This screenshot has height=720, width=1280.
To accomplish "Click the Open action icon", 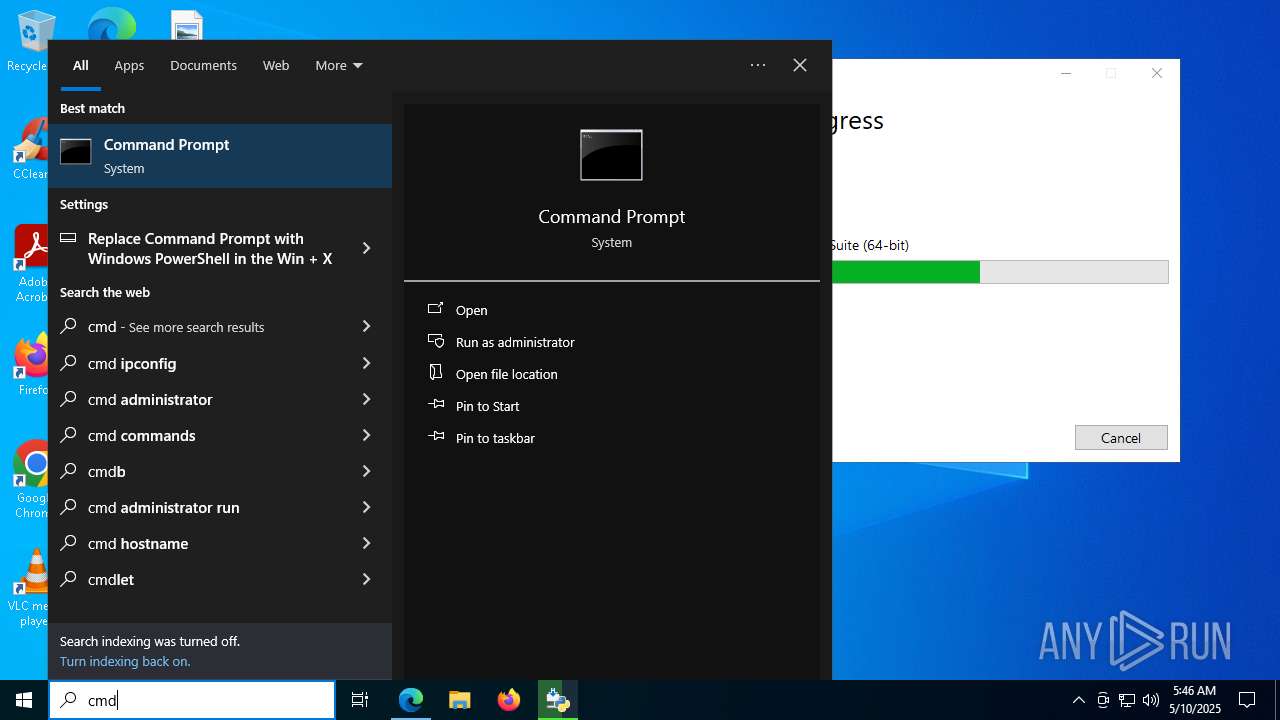I will pyautogui.click(x=436, y=310).
